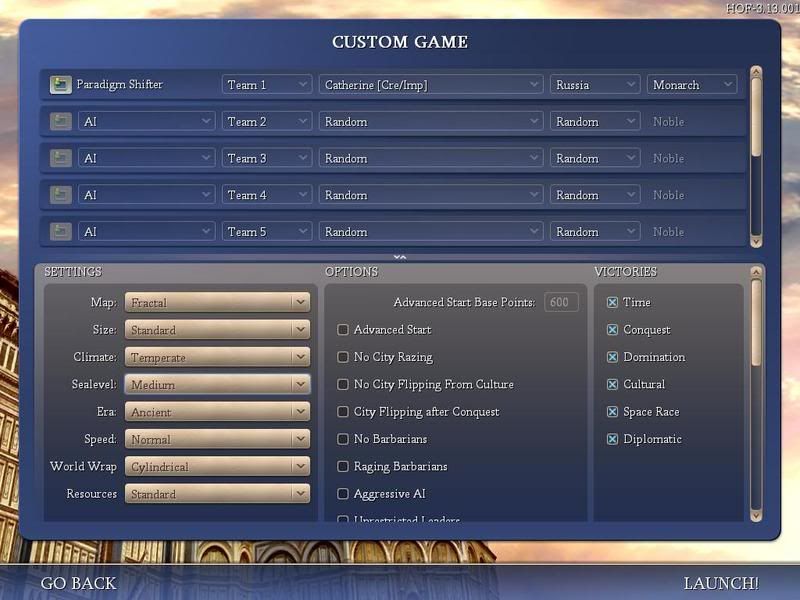800x600 pixels.
Task: Open the AI player type dropdown for Team 2
Action: click(x=146, y=121)
